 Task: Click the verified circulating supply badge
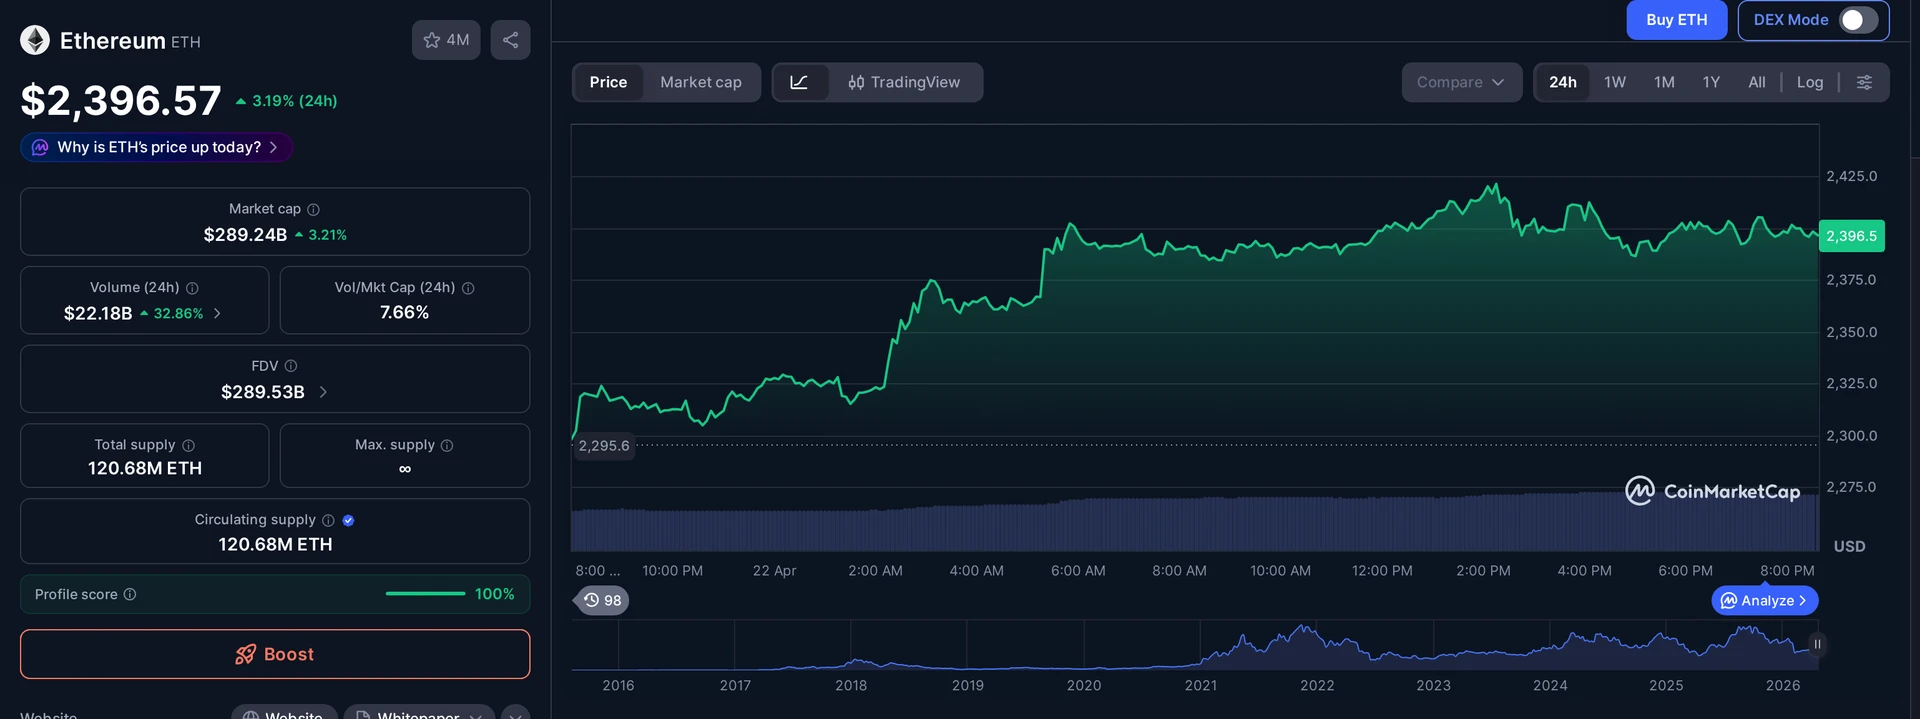[x=348, y=520]
